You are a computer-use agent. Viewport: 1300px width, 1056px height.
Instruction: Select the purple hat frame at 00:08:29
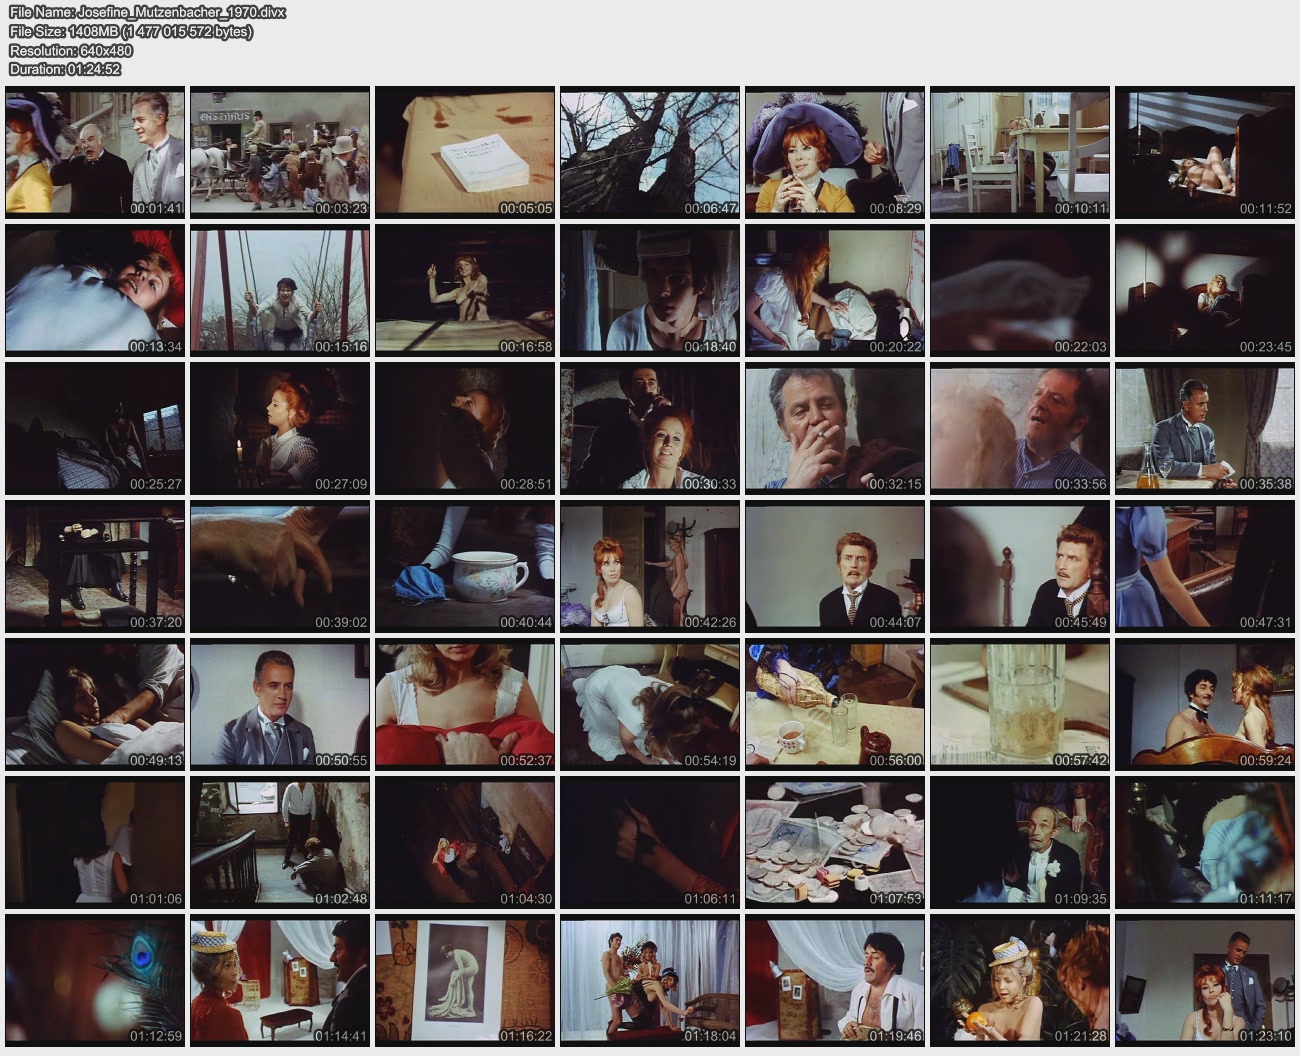point(835,152)
